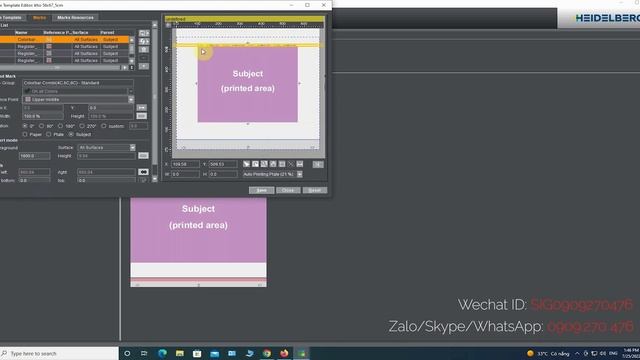Open the Microsoft Store taskbar icon
Screen dimensions: 640x360
[x=197, y=353]
